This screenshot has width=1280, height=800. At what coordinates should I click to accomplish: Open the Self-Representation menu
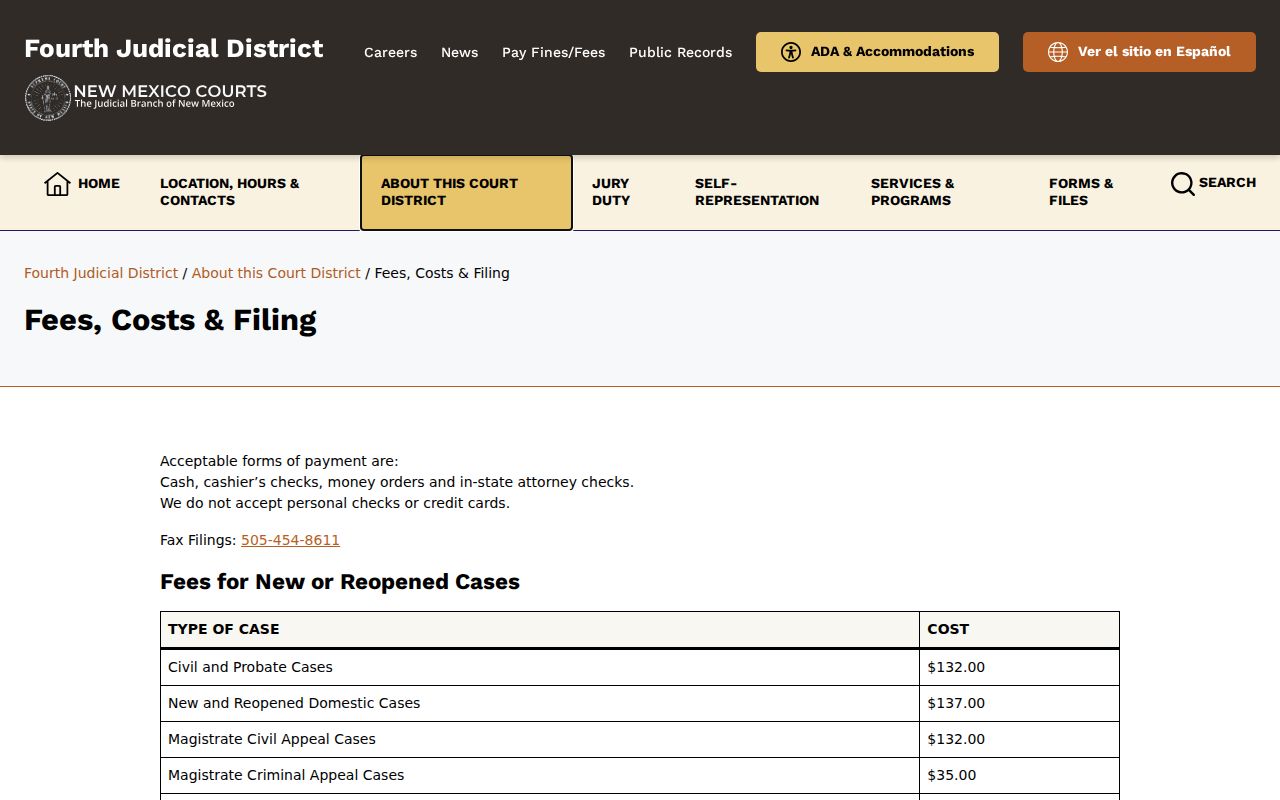[x=757, y=192]
